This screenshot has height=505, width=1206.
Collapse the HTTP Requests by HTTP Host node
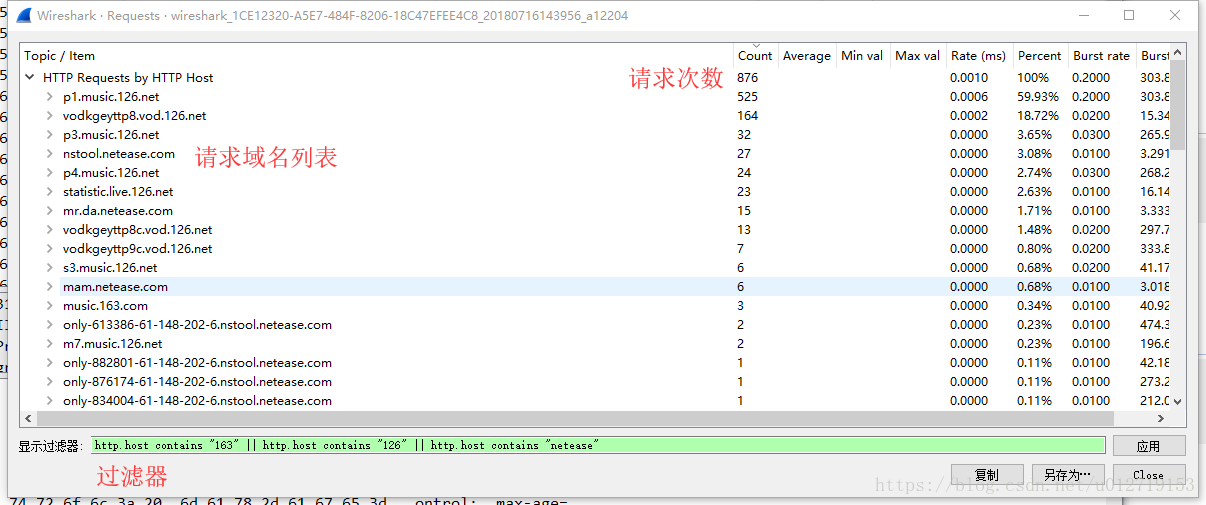pos(30,77)
